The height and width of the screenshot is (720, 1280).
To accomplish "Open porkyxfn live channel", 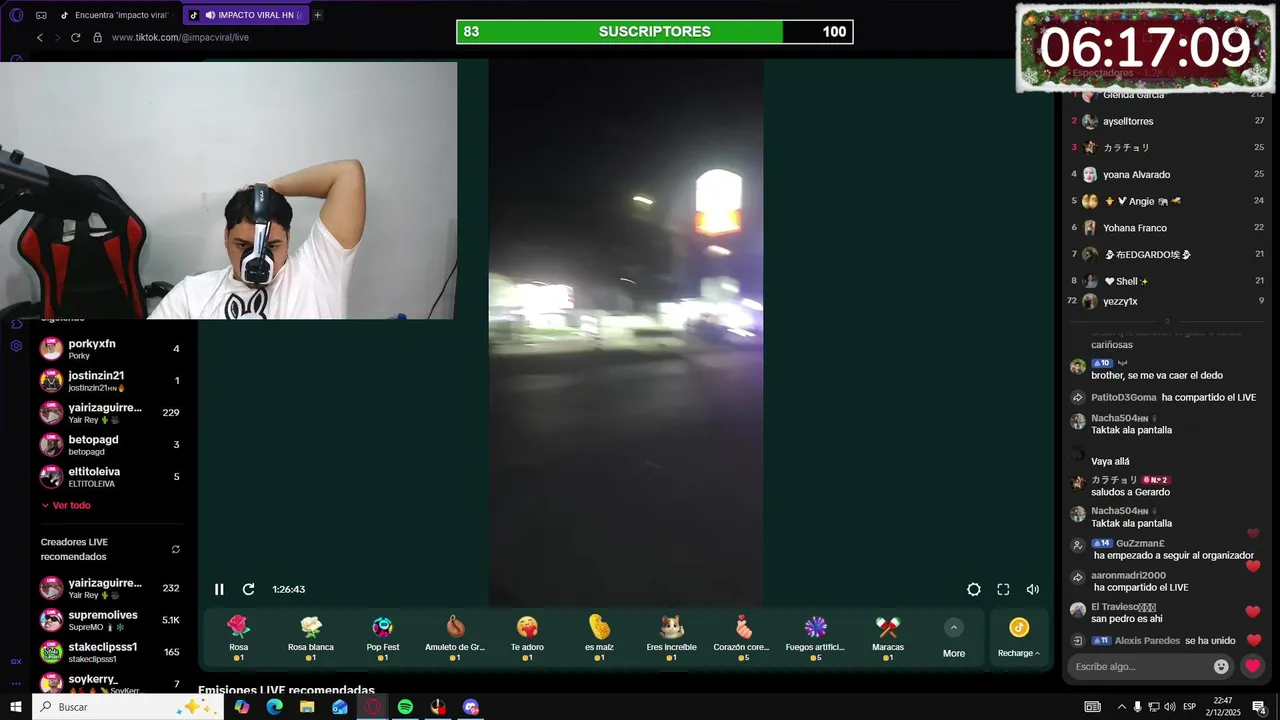I will point(110,349).
